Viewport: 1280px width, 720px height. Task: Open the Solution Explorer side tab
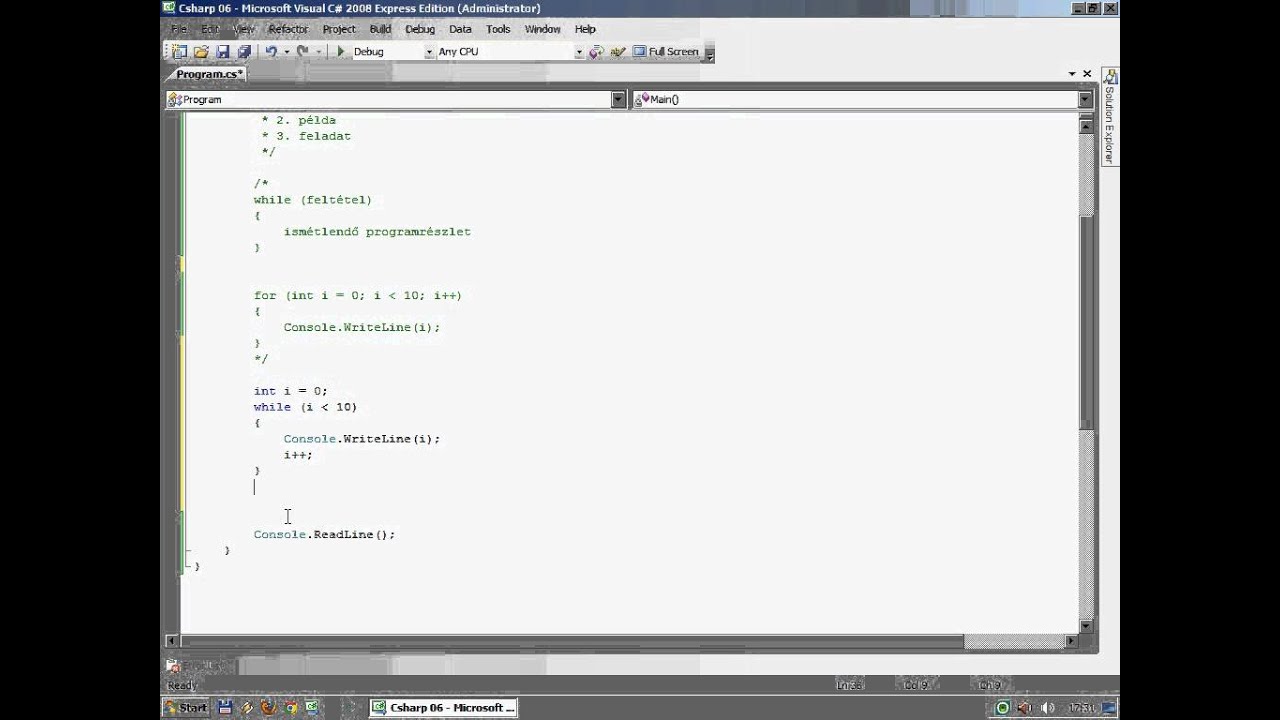coord(1109,116)
